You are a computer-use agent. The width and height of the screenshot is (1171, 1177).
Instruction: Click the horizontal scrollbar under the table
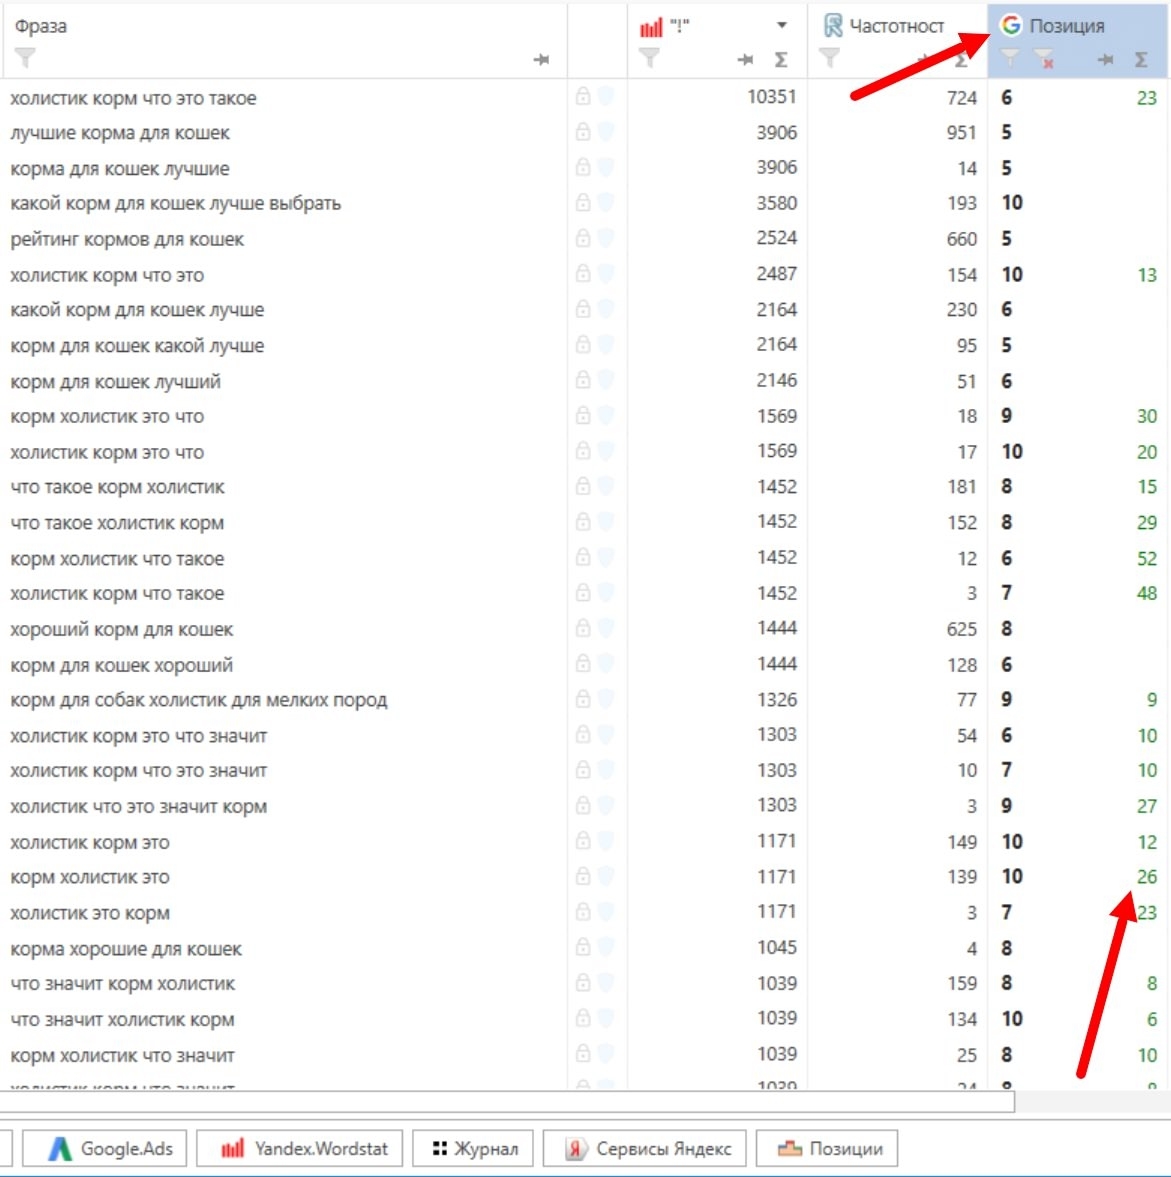coord(507,1102)
